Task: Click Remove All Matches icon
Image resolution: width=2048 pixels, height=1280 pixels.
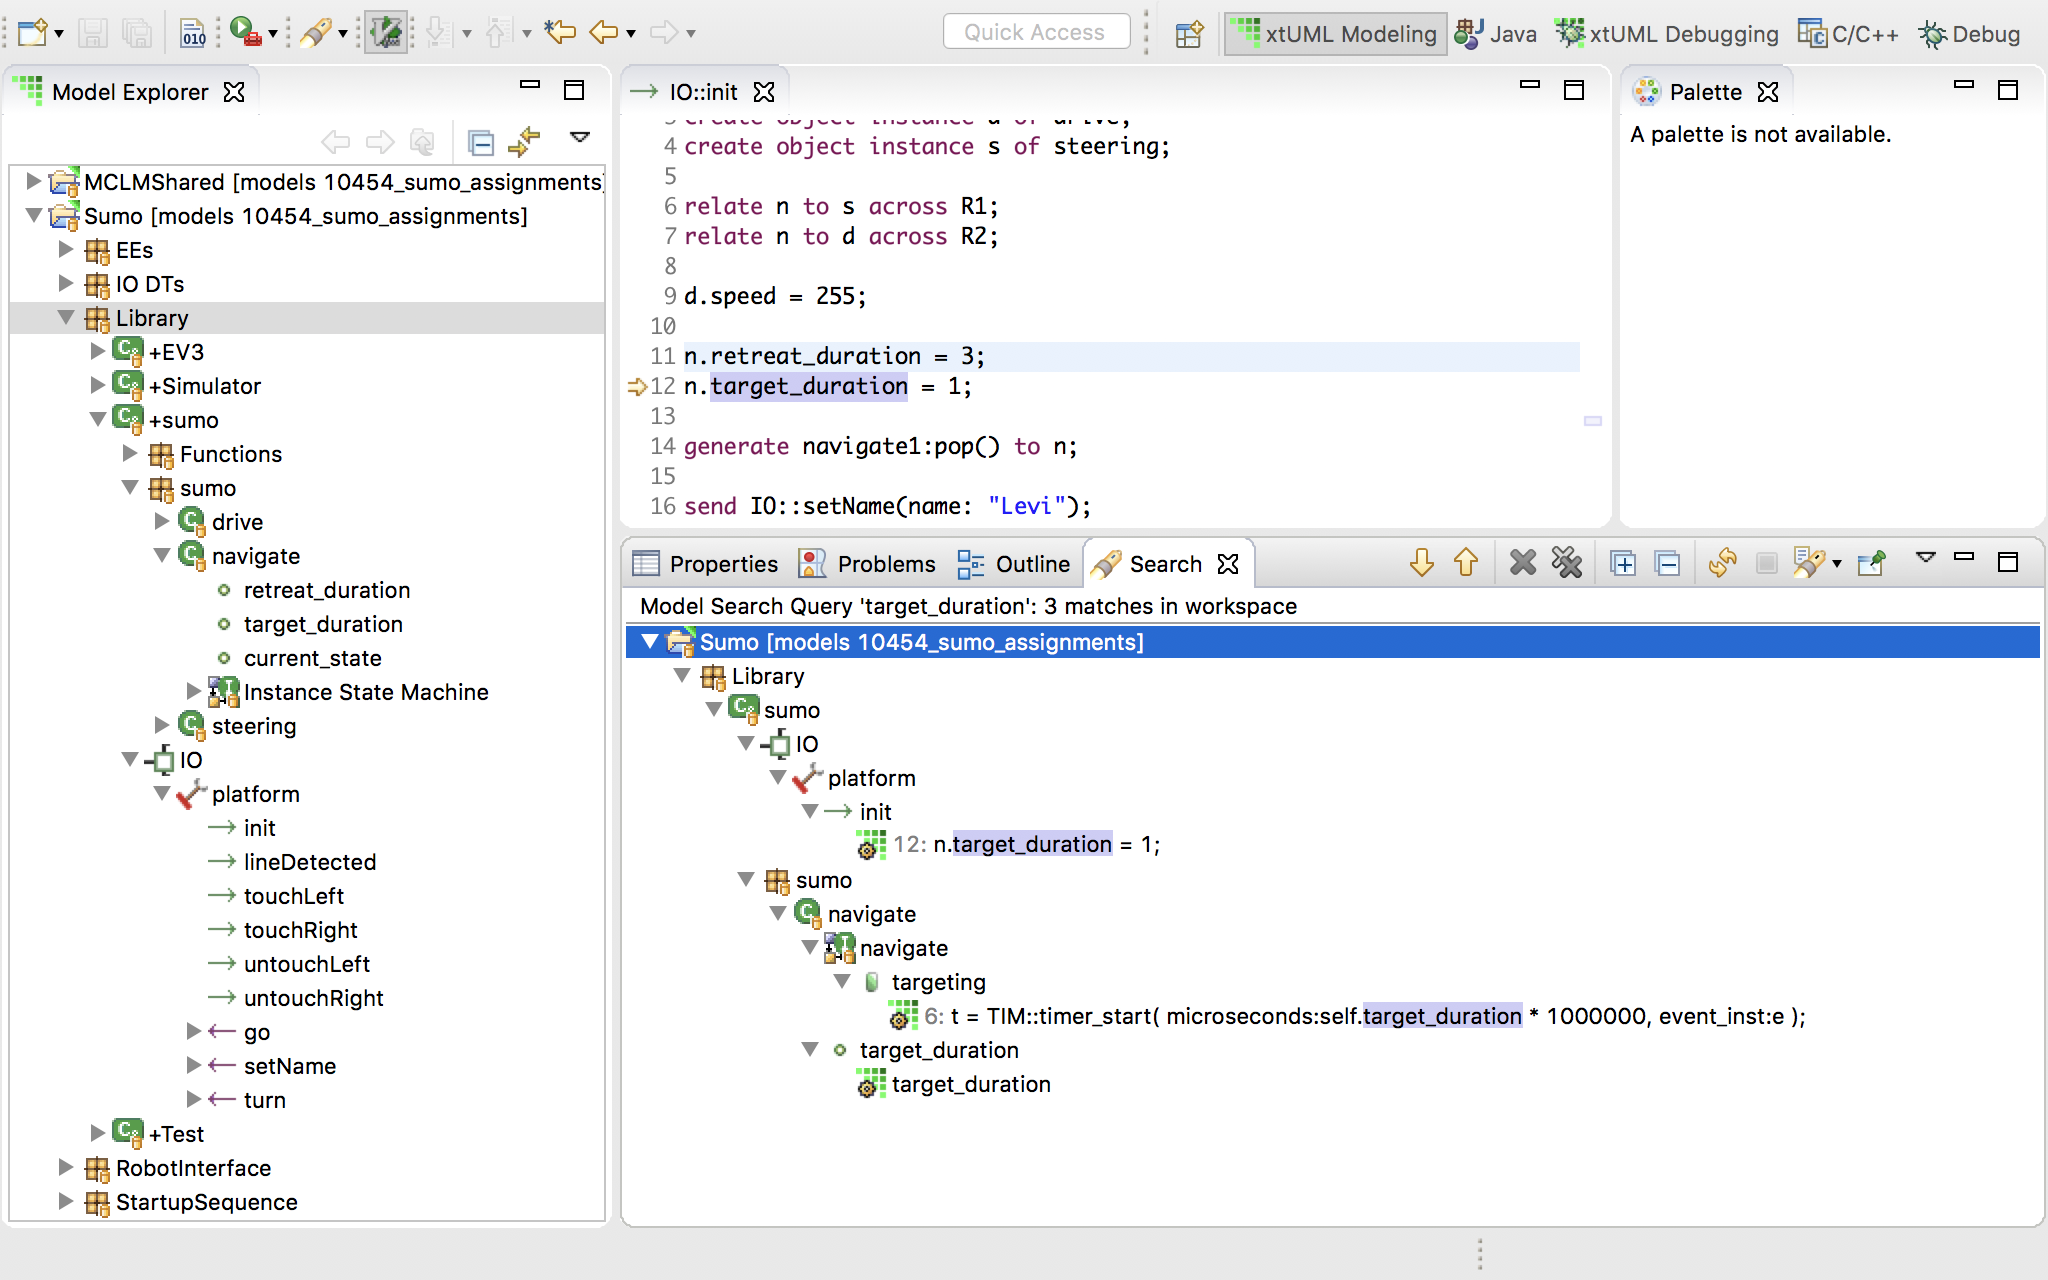Action: (1567, 563)
